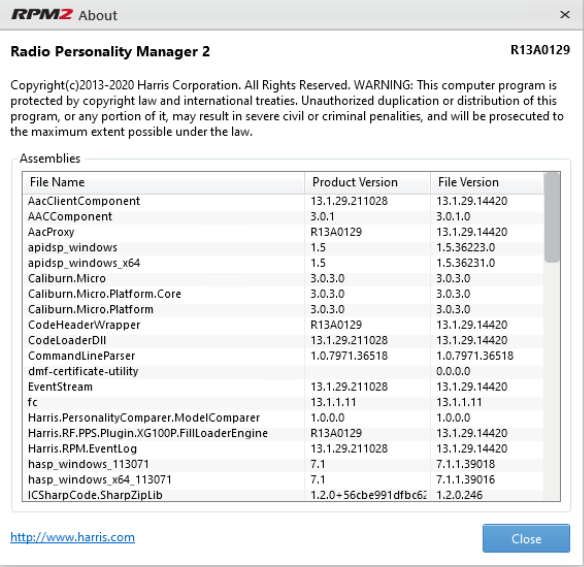Select the dmf-certificate-utility row
Image resolution: width=584 pixels, height=567 pixels.
point(283,371)
